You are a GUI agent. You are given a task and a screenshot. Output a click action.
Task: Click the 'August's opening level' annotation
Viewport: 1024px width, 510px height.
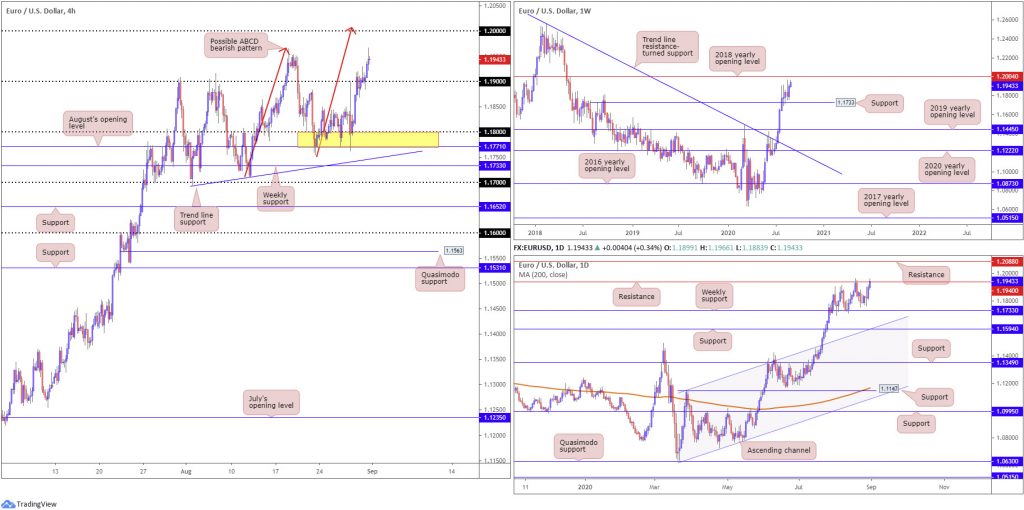(99, 121)
